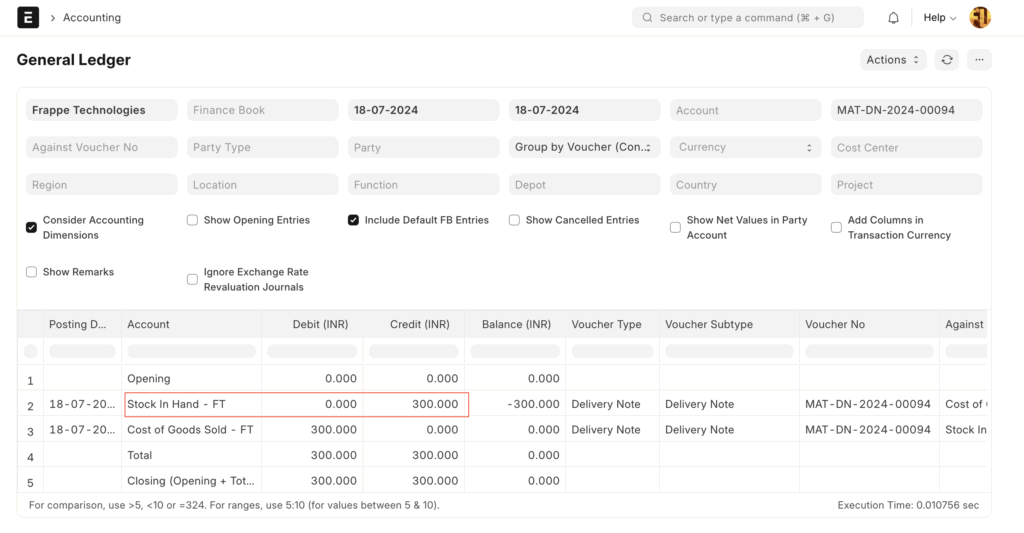Uncheck Consider Accounting Dimensions checkbox
The image size is (1024, 533).
point(32,227)
